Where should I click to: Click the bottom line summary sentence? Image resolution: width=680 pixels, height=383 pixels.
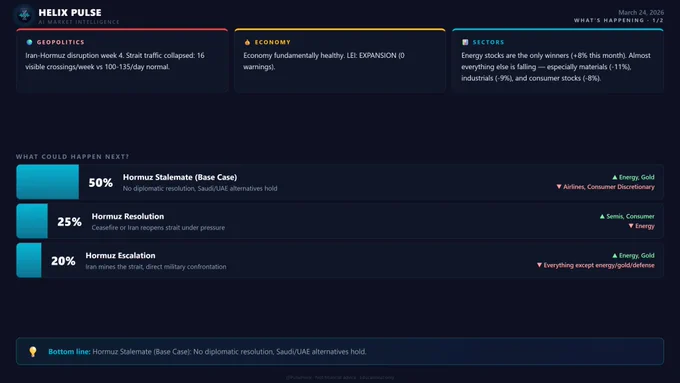coord(229,351)
